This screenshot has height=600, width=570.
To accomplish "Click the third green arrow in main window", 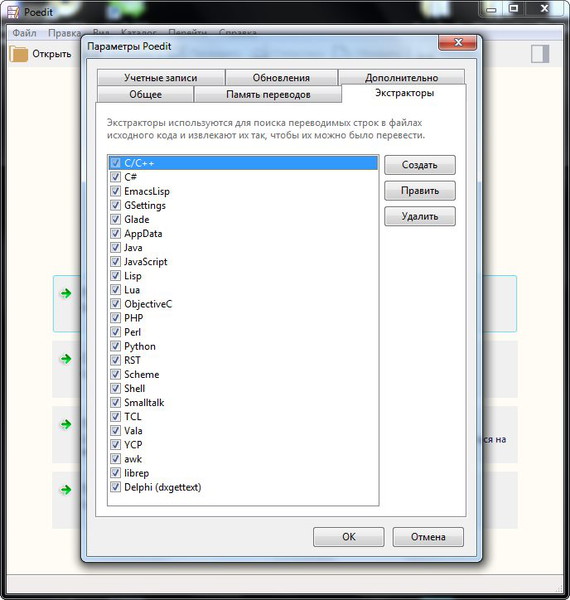I will tap(66, 424).
